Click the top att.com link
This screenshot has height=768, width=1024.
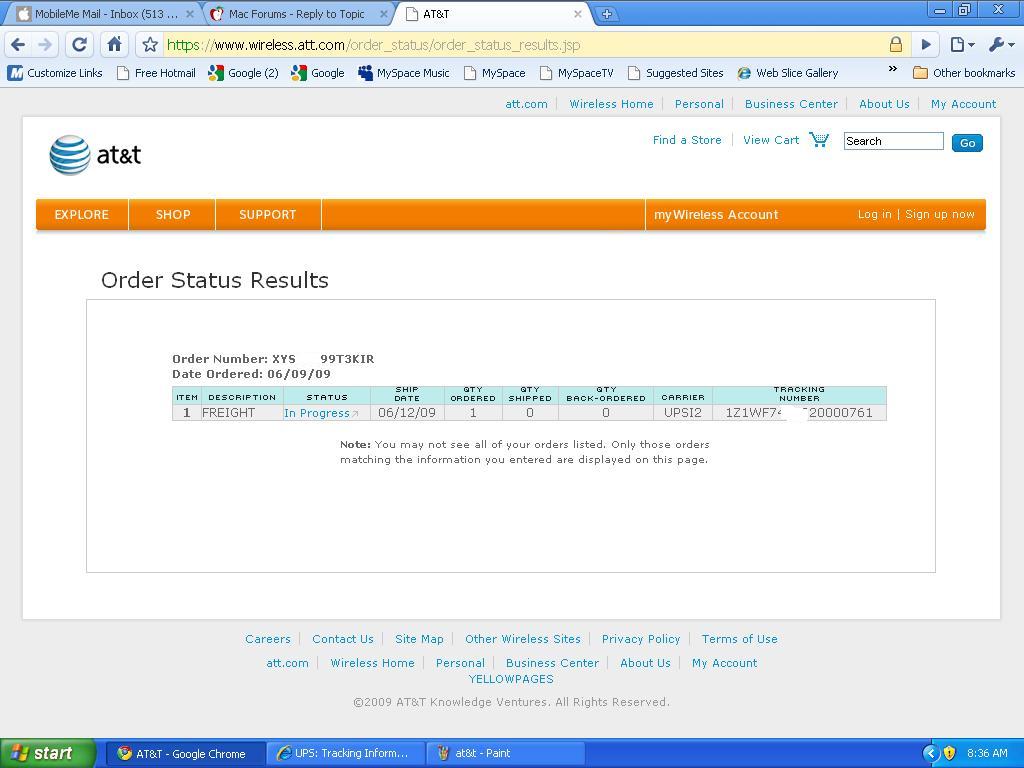click(526, 104)
